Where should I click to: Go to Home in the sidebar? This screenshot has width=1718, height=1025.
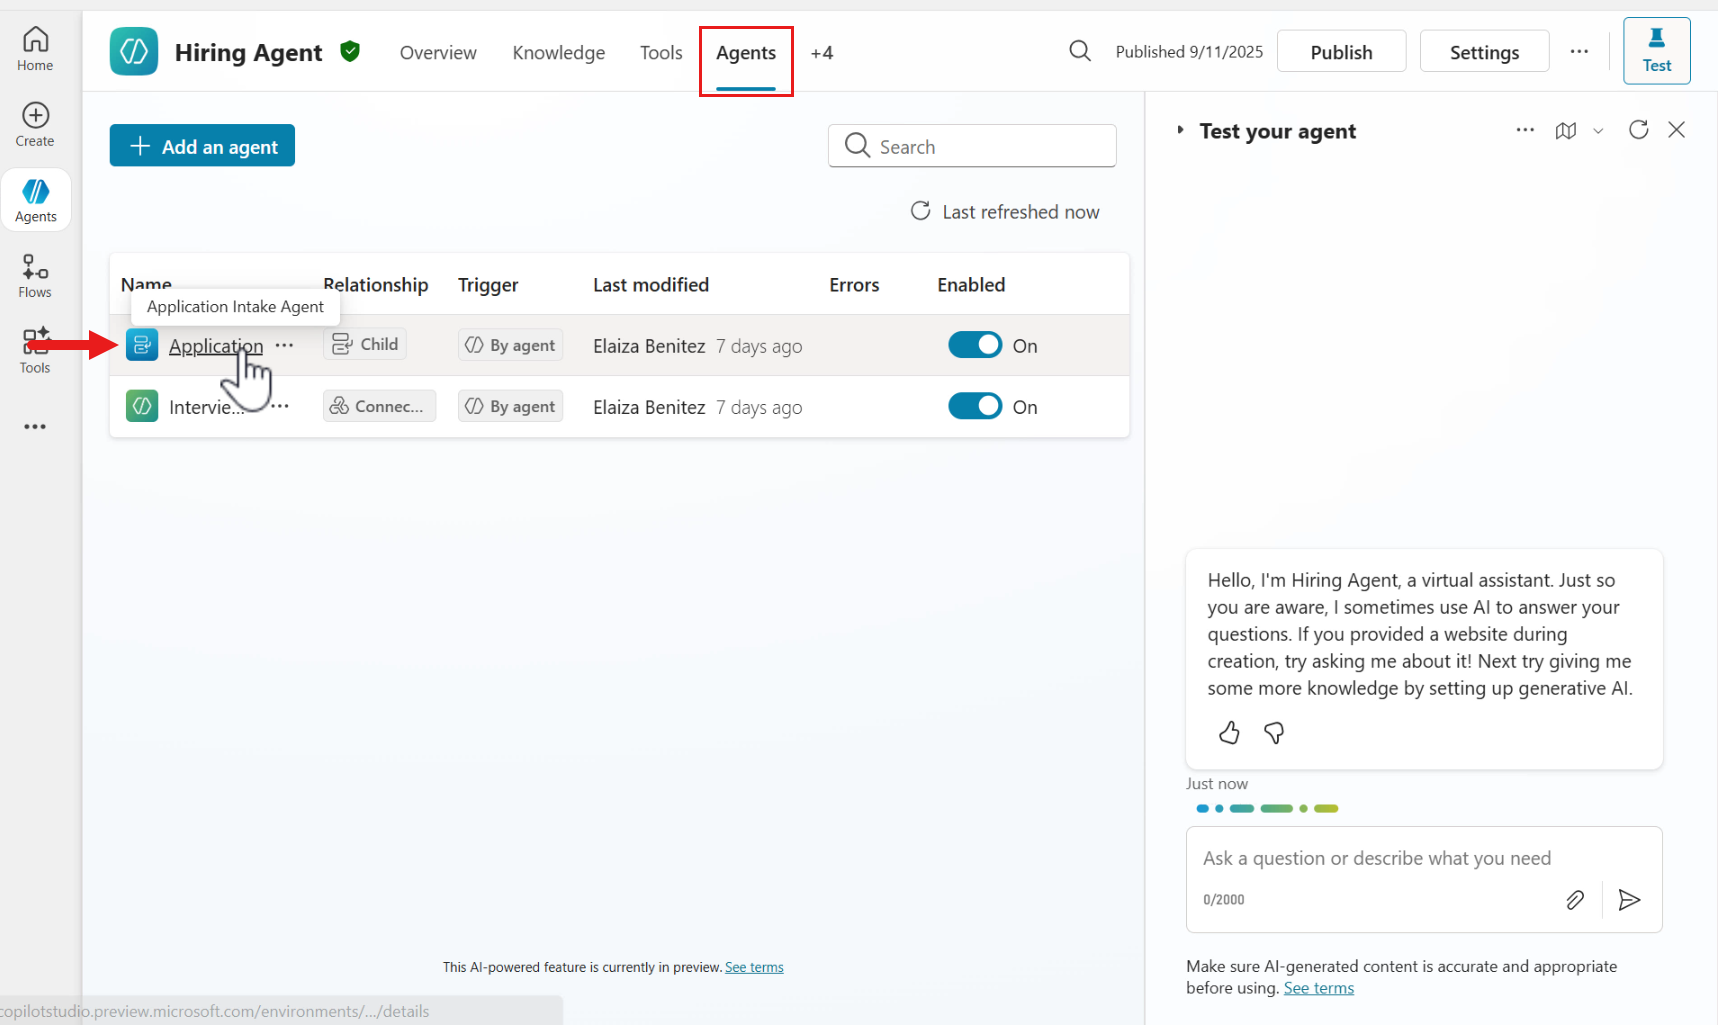(35, 49)
